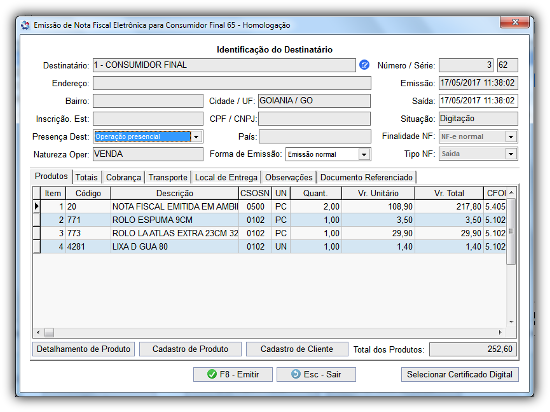Select the Observações tab

289,177
